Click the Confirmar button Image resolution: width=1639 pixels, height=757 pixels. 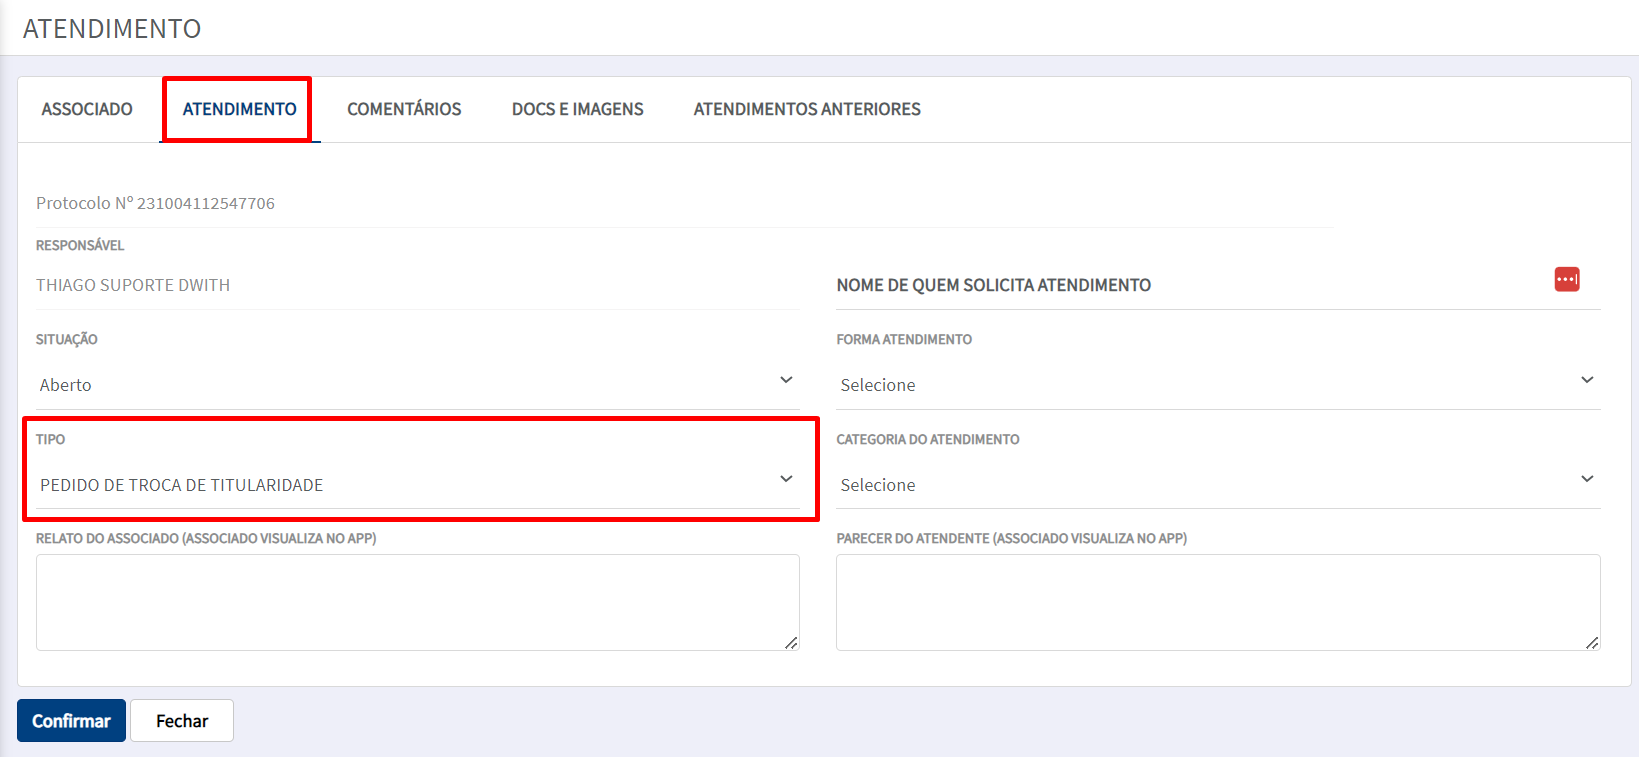click(x=71, y=721)
